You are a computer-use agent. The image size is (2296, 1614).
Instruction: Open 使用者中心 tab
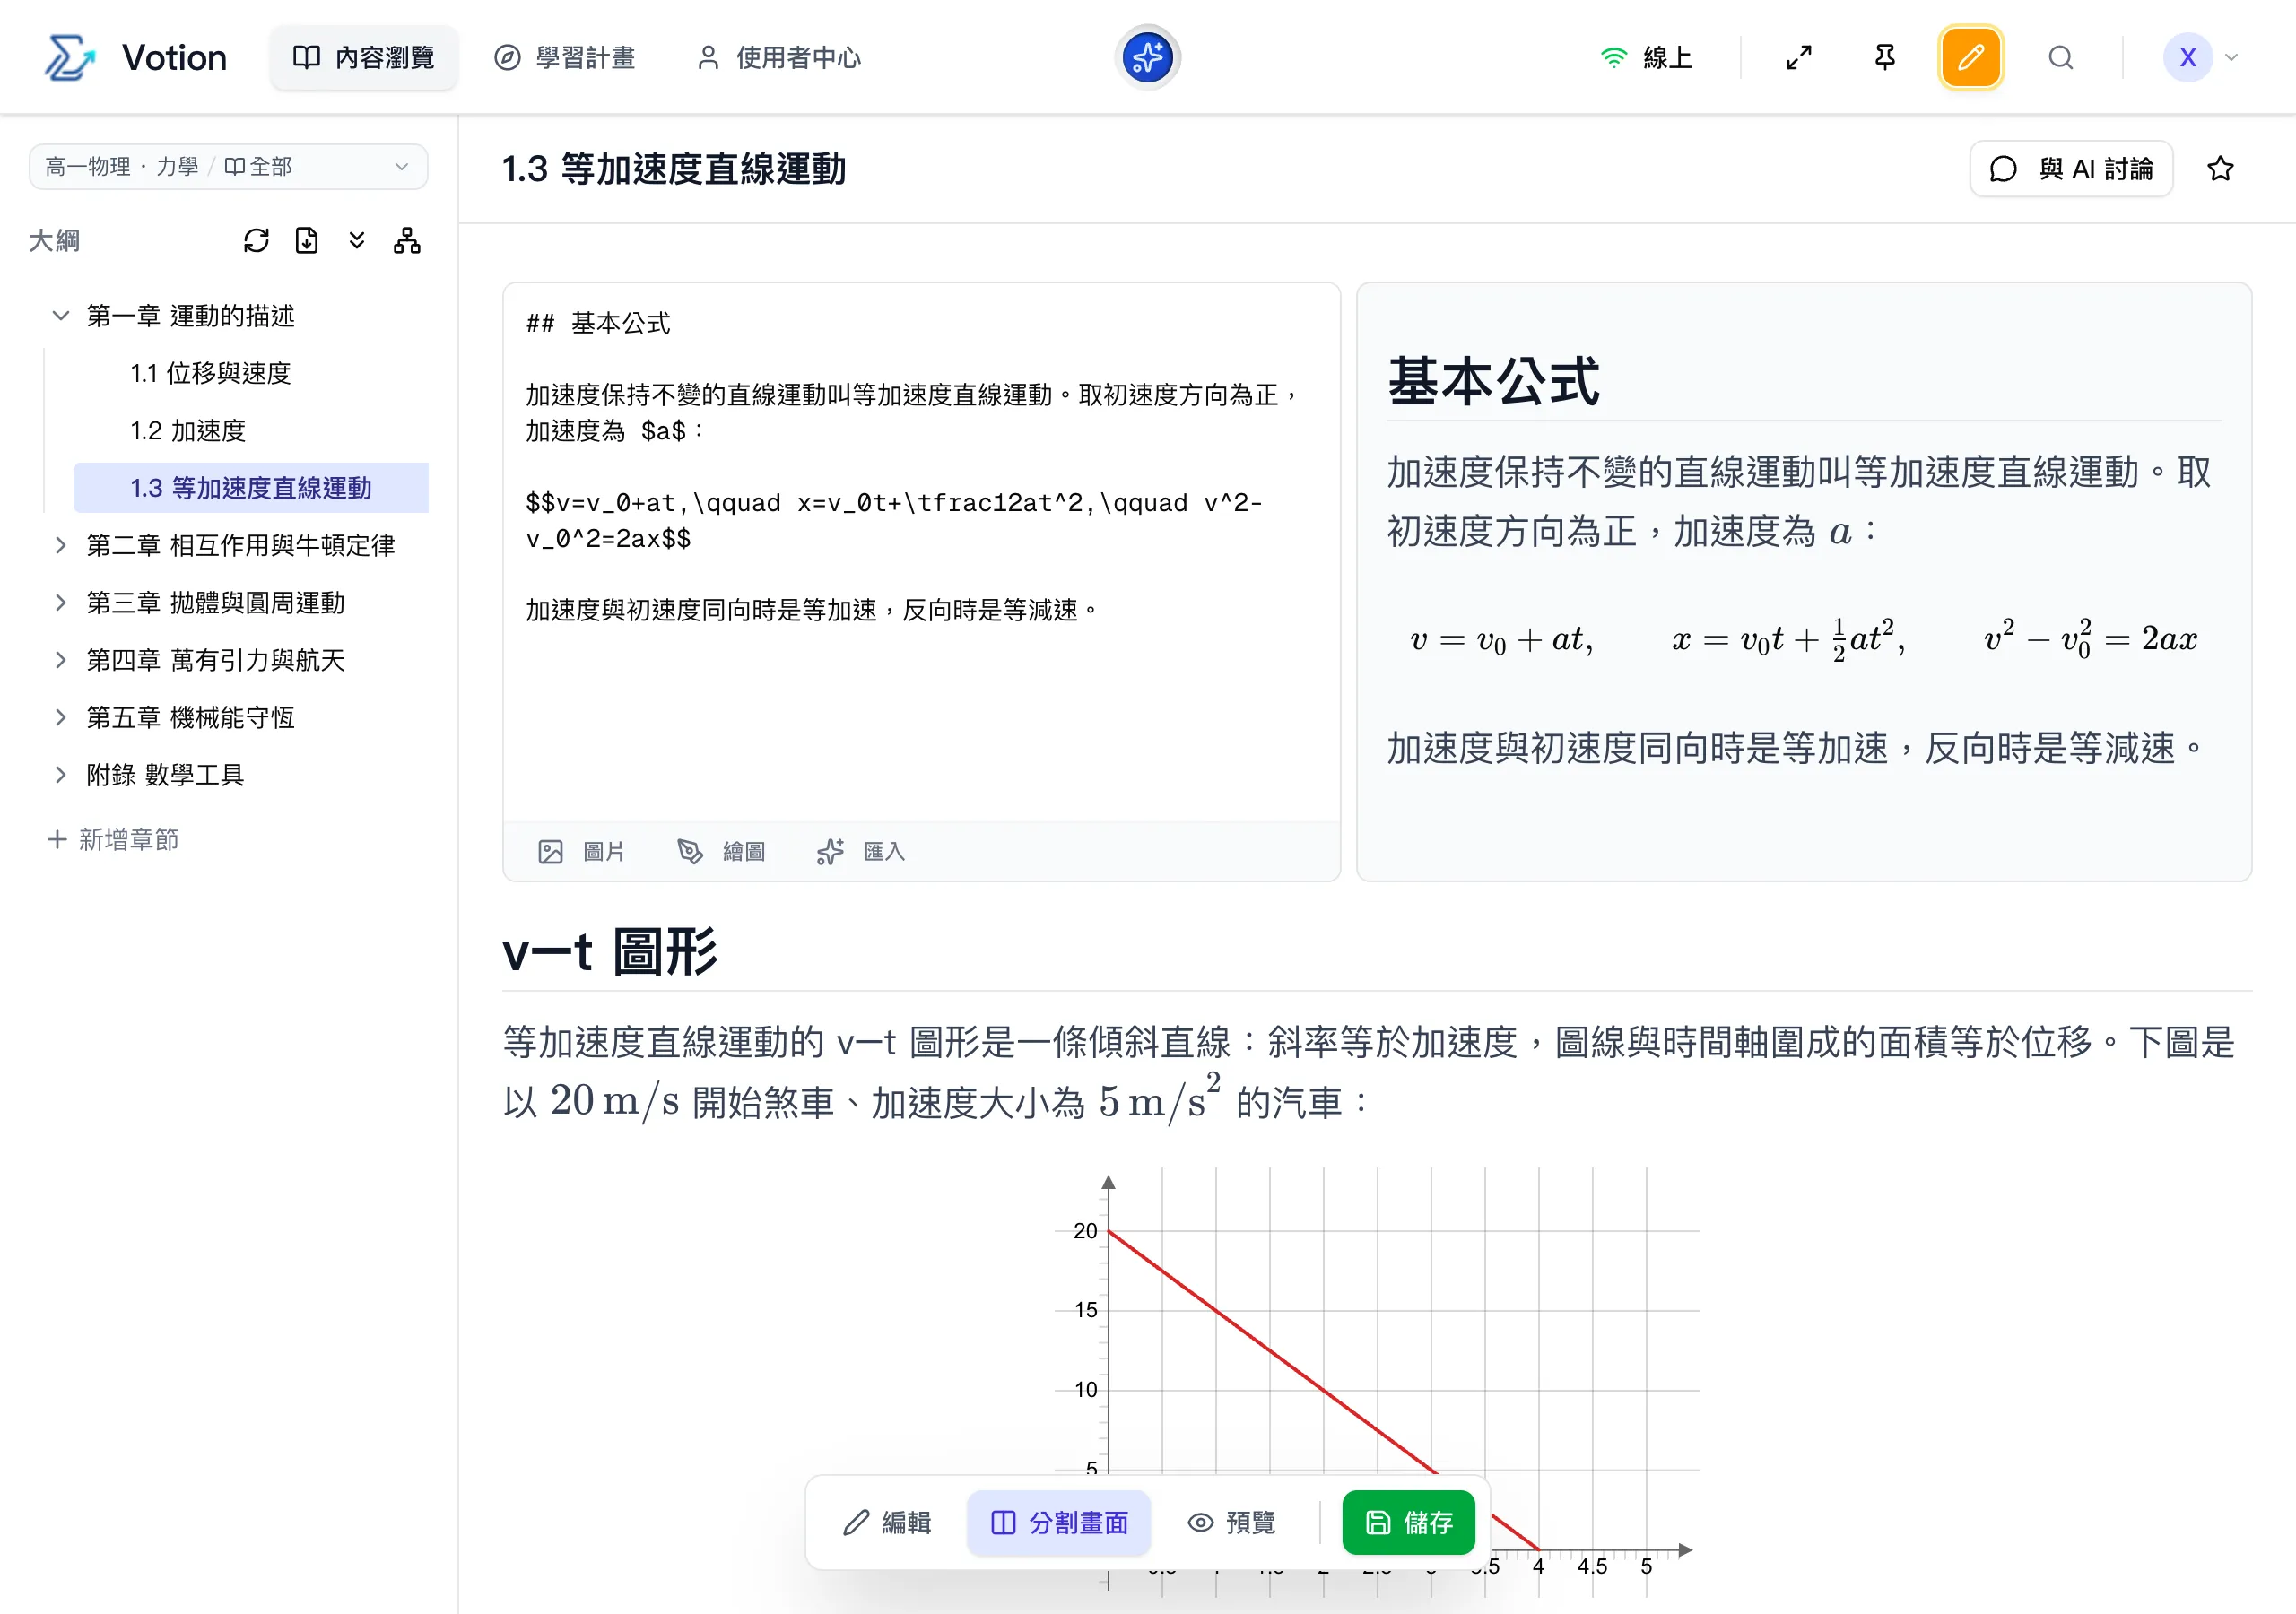click(x=778, y=57)
